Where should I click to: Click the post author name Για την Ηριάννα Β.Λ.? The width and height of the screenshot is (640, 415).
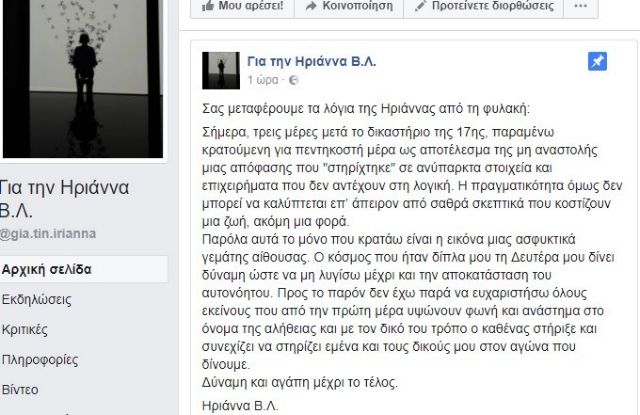pos(311,62)
